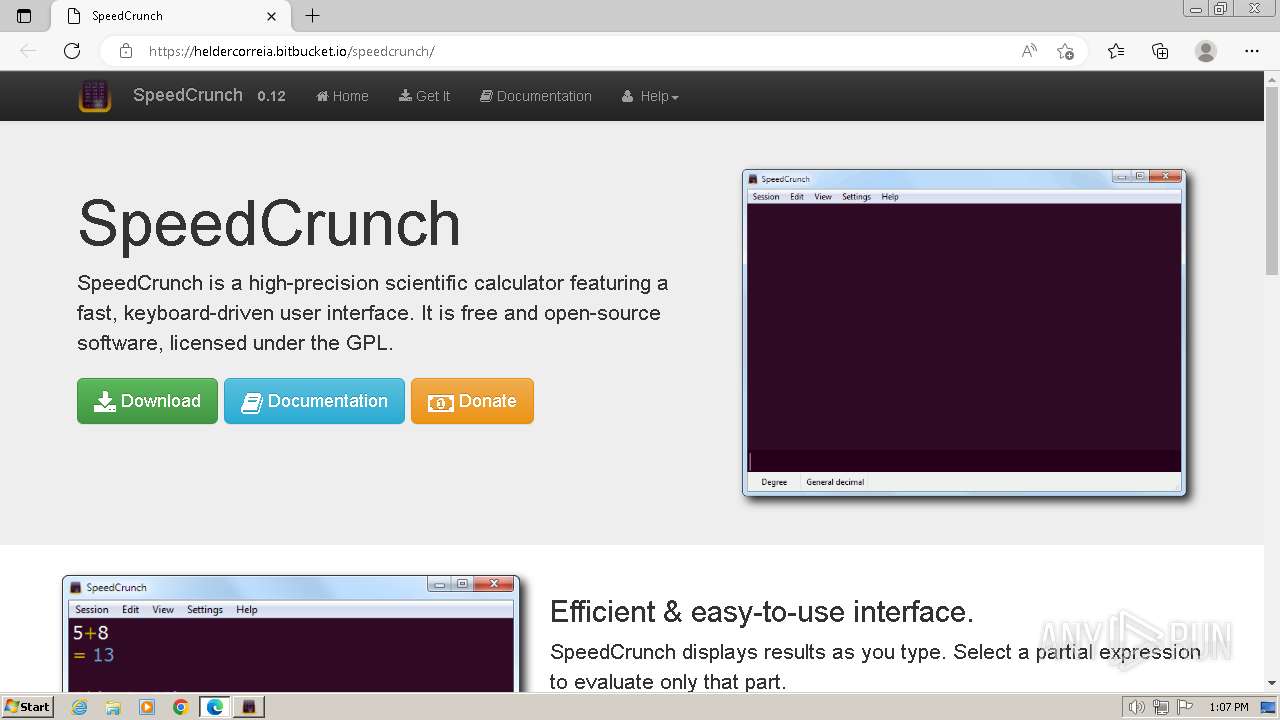Reload the page with refresh icon
The image size is (1280, 720).
click(72, 51)
